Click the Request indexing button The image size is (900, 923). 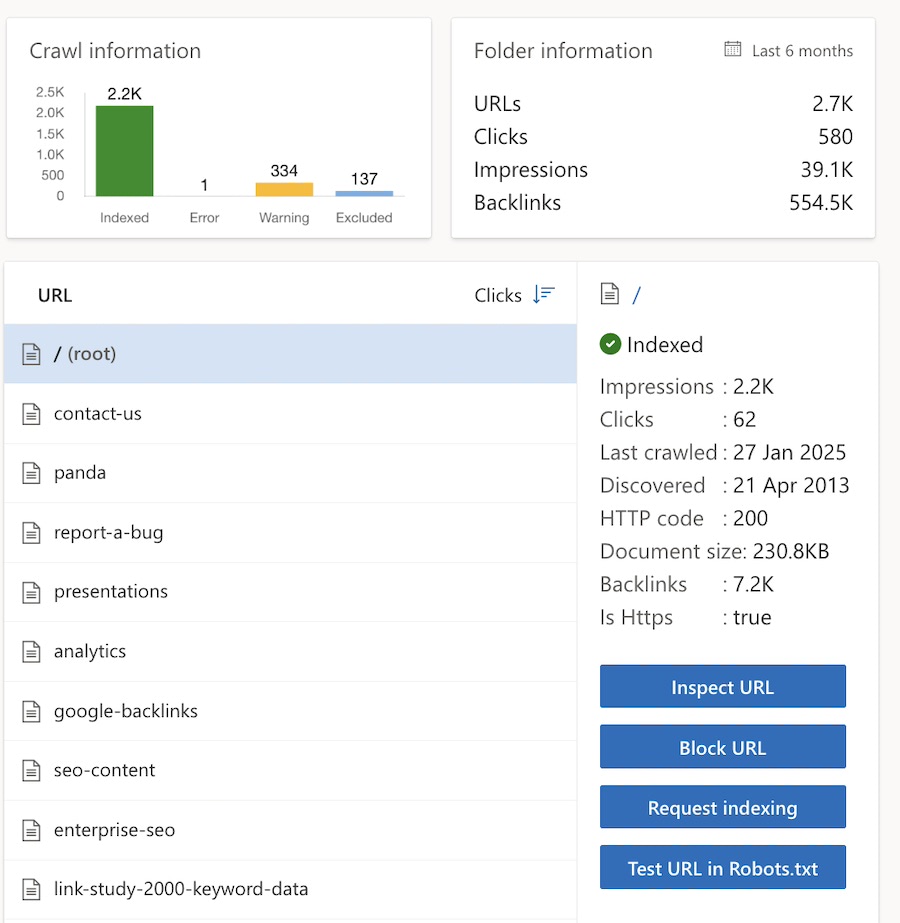722,808
